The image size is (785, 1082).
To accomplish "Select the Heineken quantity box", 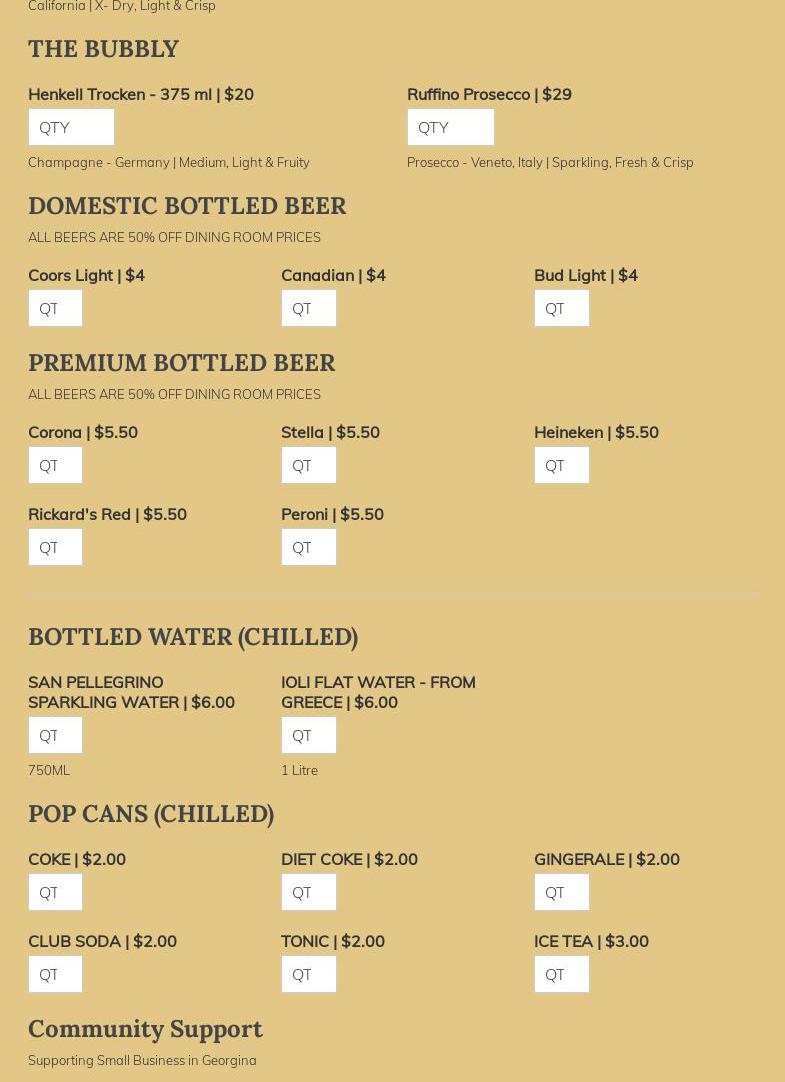I will 561,465.
